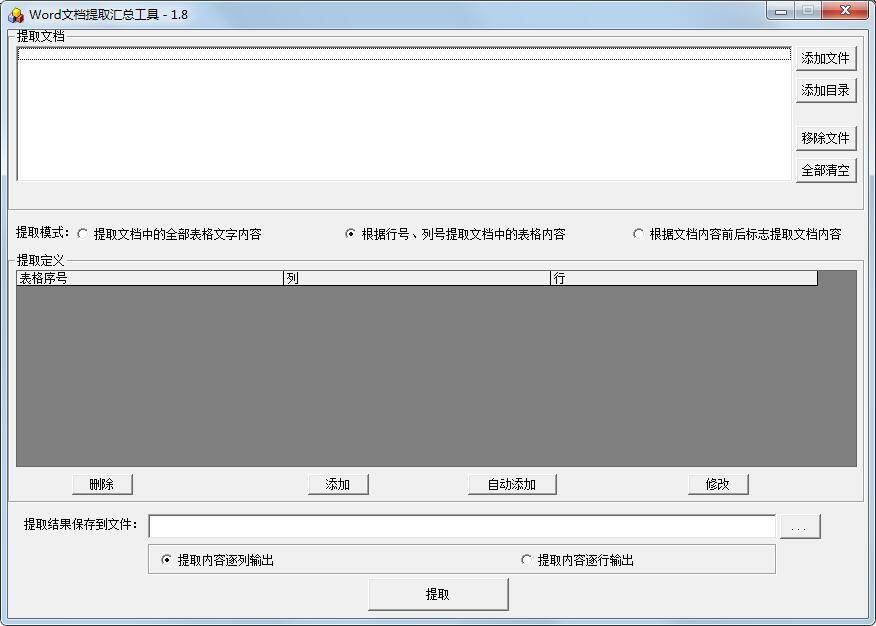Select 根据文档内容前后标志提取文档内容 mode
This screenshot has width=876, height=626.
(638, 233)
